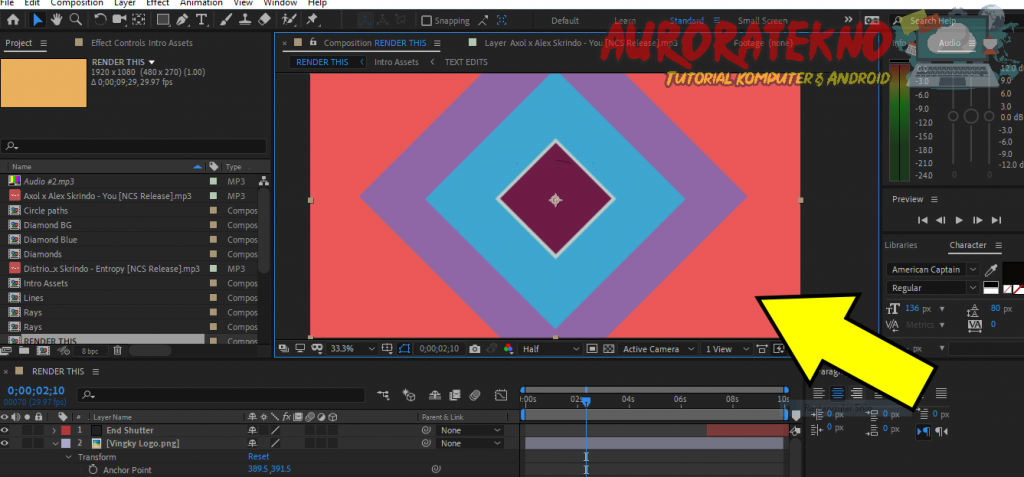
Task: Select the Rectangle shape tool
Action: [x=163, y=20]
